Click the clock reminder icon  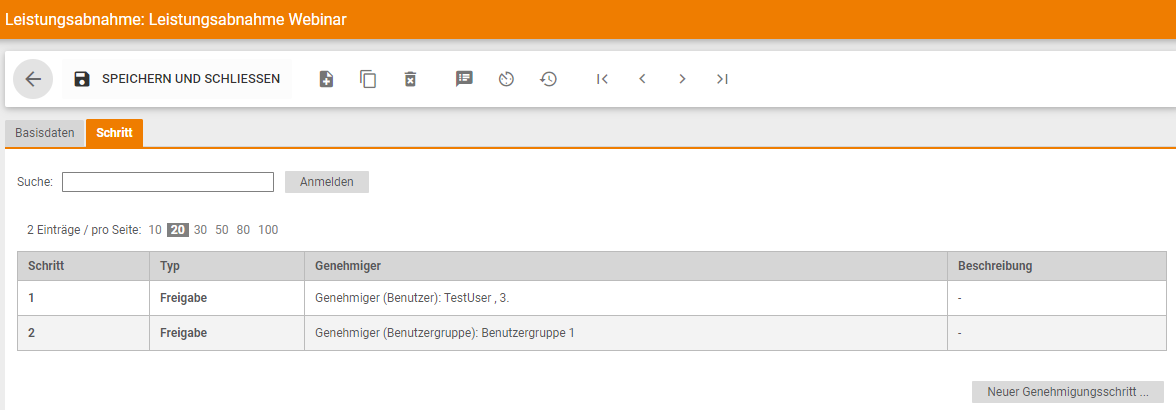(506, 79)
